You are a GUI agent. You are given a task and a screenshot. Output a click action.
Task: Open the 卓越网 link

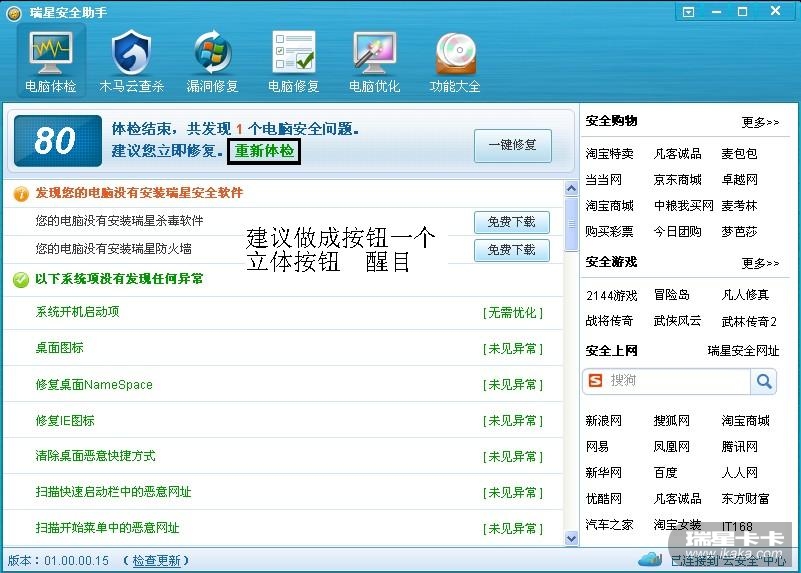point(739,180)
